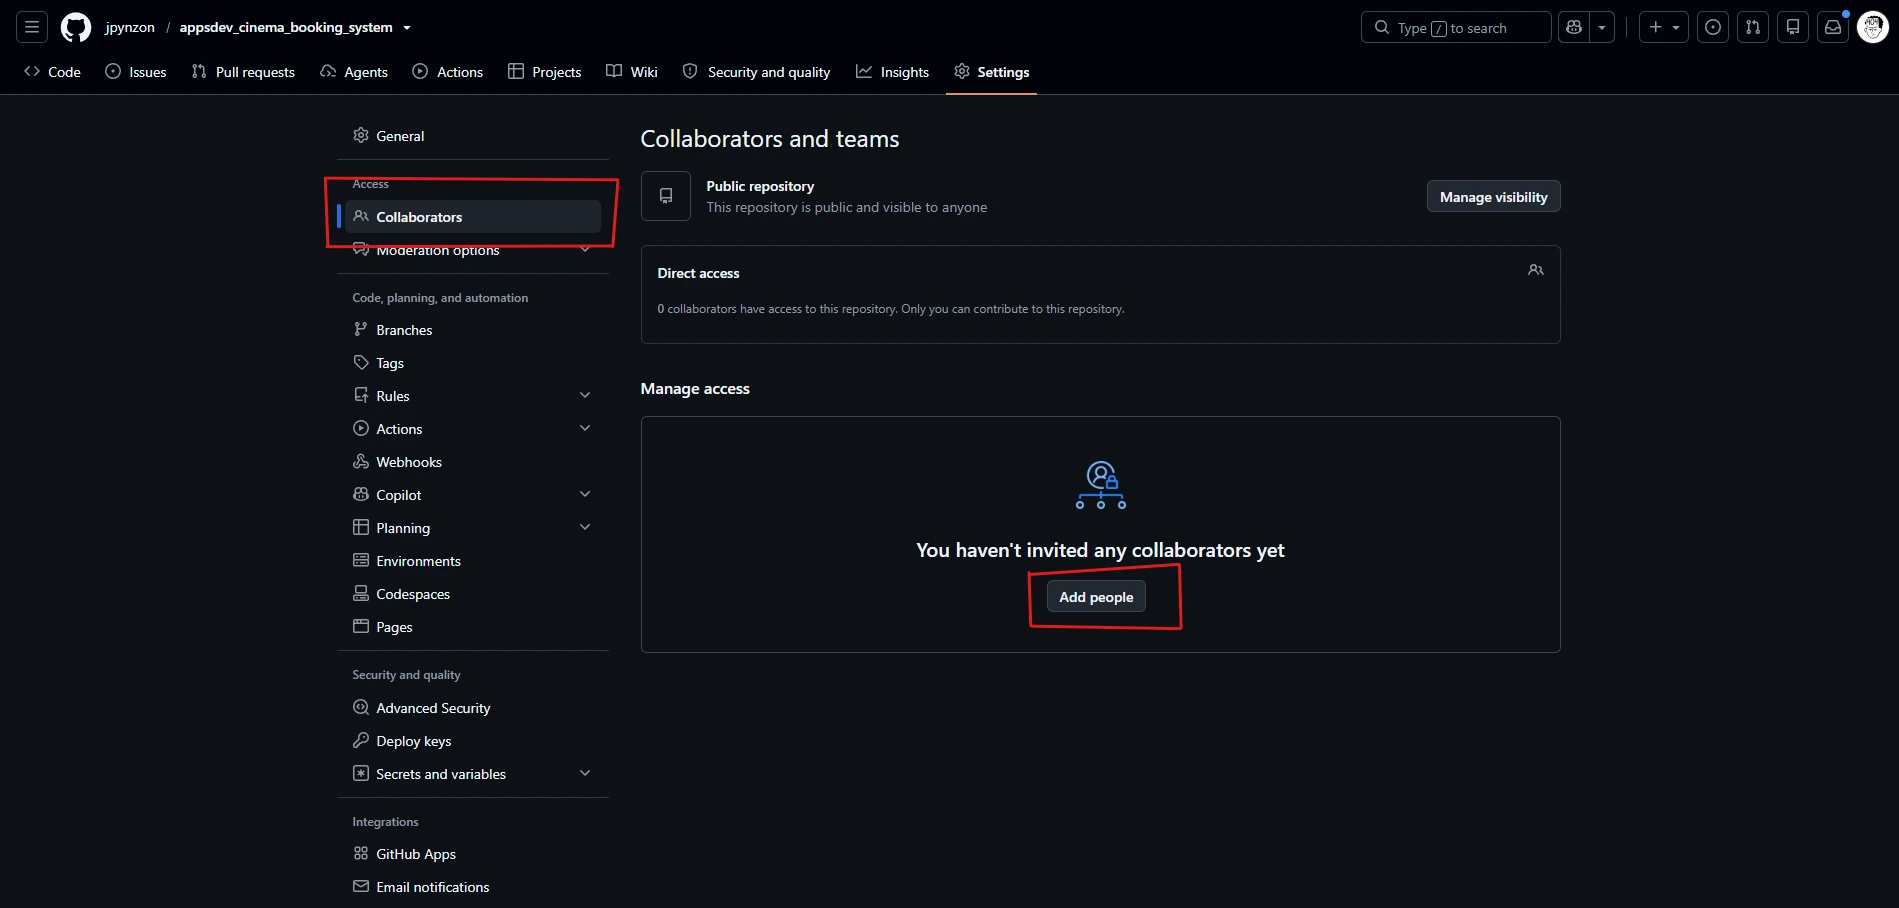Screen dimensions: 1899x908
Task: Select the Settings tab
Action: click(x=992, y=72)
